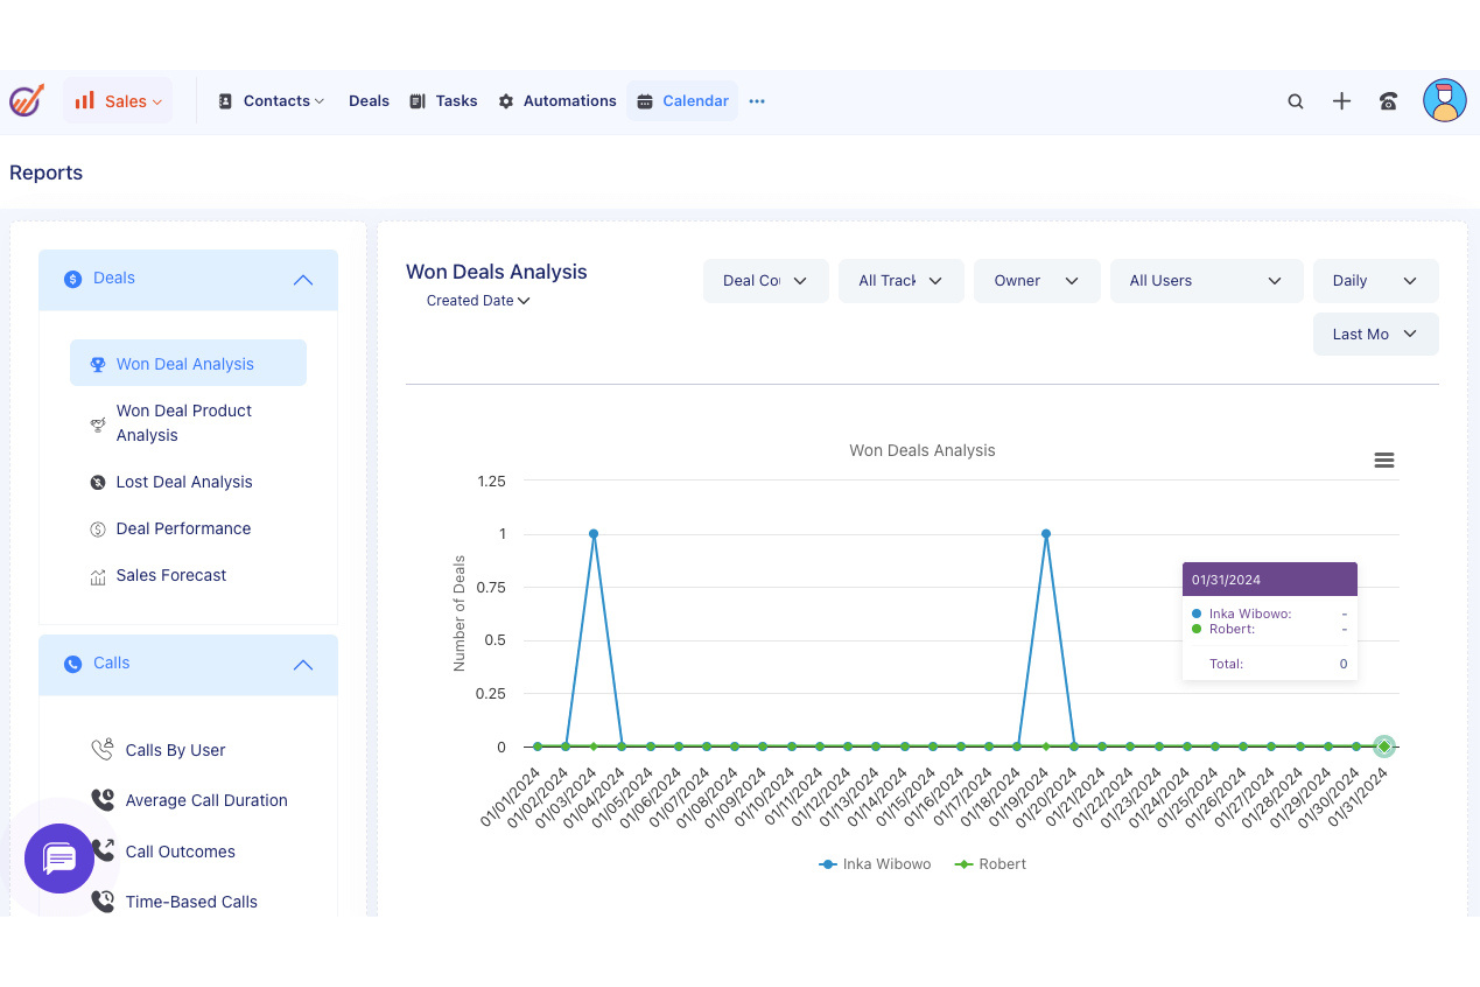This screenshot has width=1480, height=987.
Task: Change report frequency via the Daily dropdown
Action: [x=1375, y=280]
